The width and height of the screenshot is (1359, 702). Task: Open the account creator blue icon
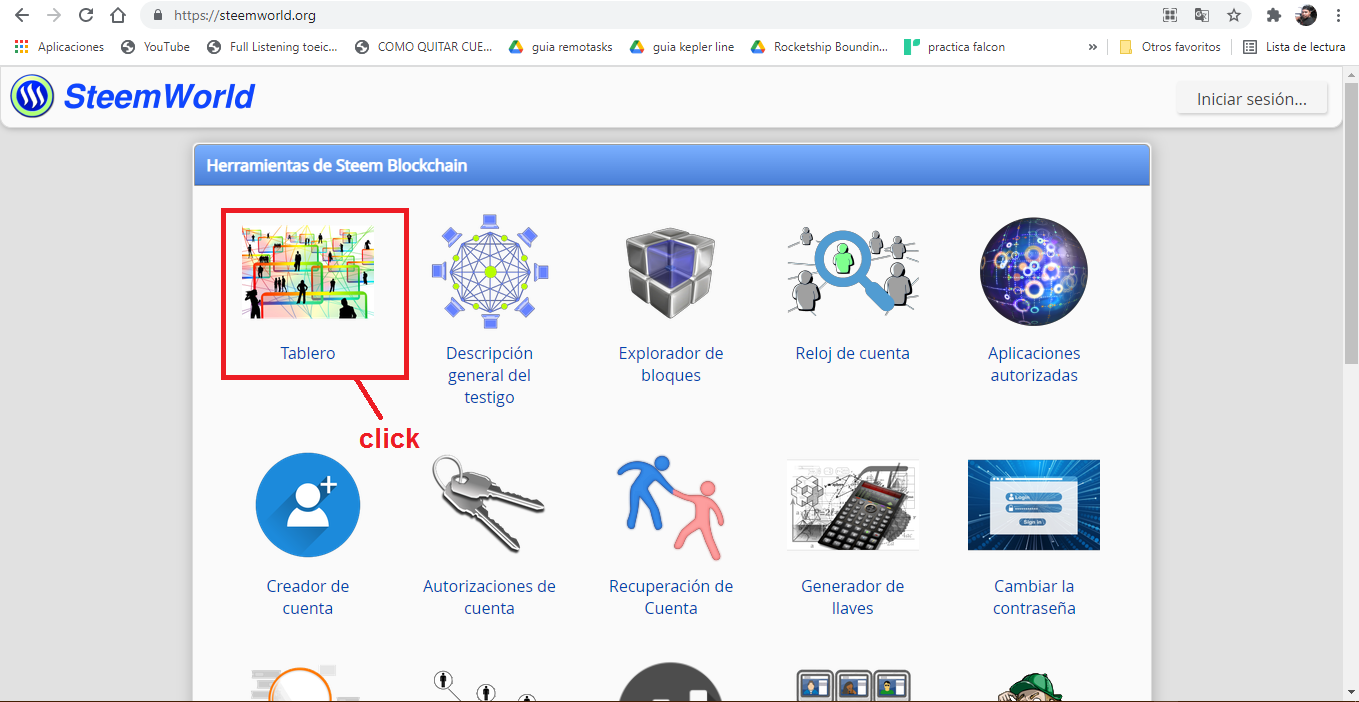click(308, 505)
